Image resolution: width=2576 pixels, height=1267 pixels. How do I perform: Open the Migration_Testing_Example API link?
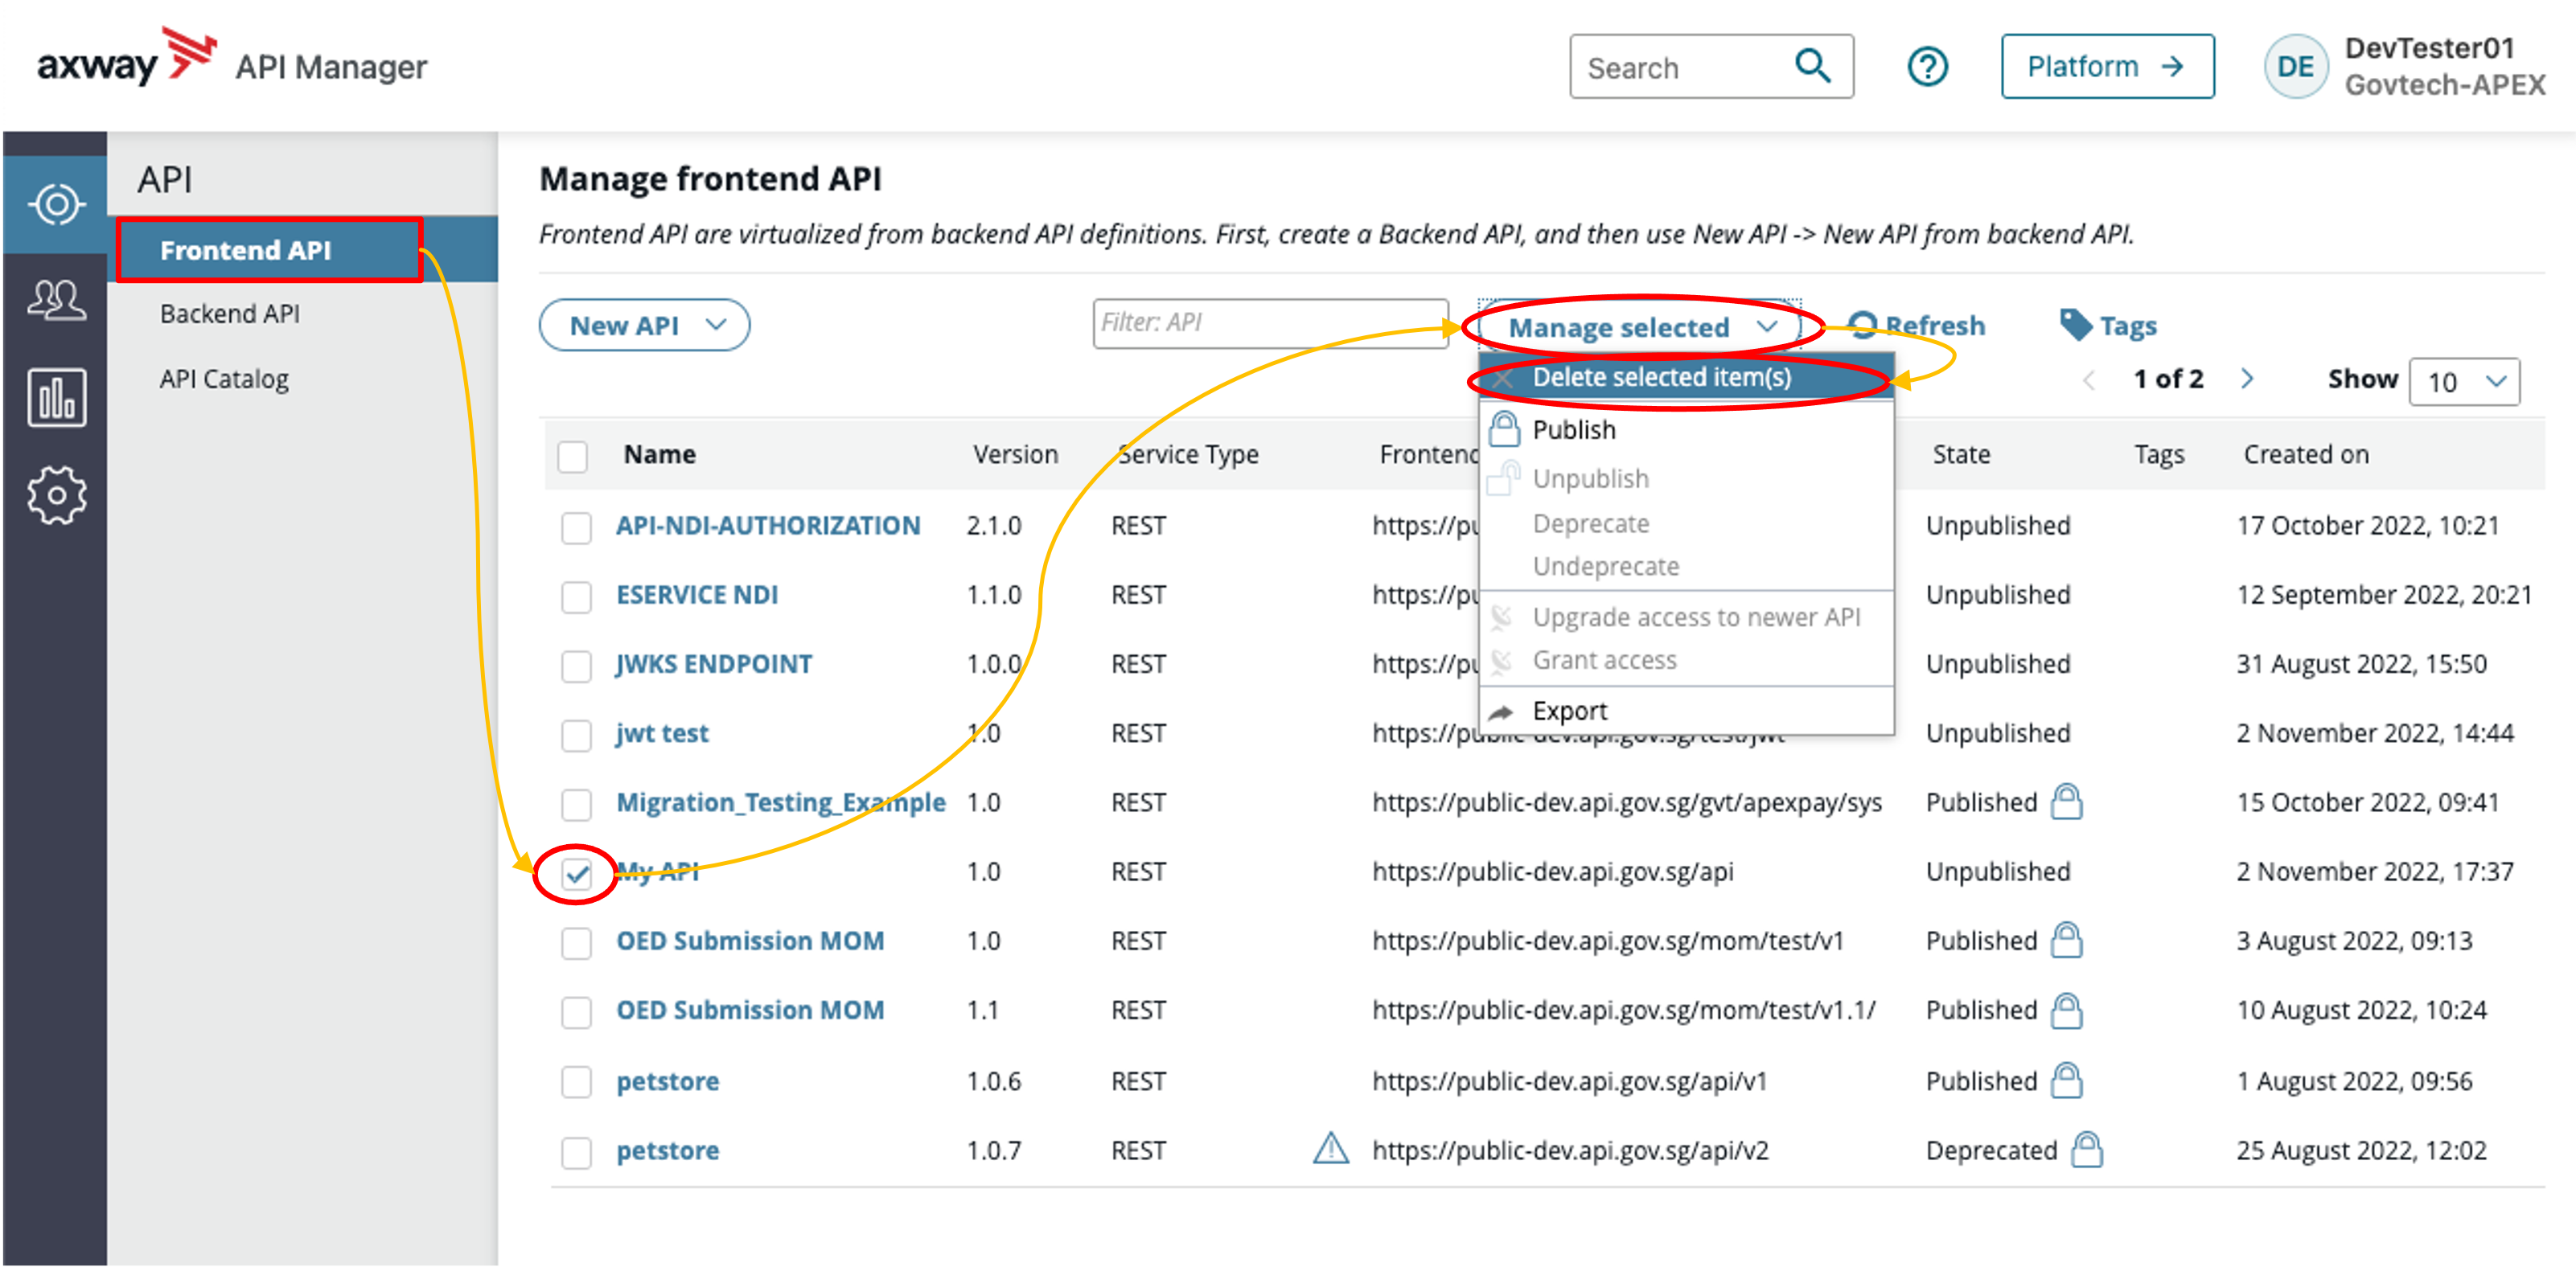pos(780,803)
